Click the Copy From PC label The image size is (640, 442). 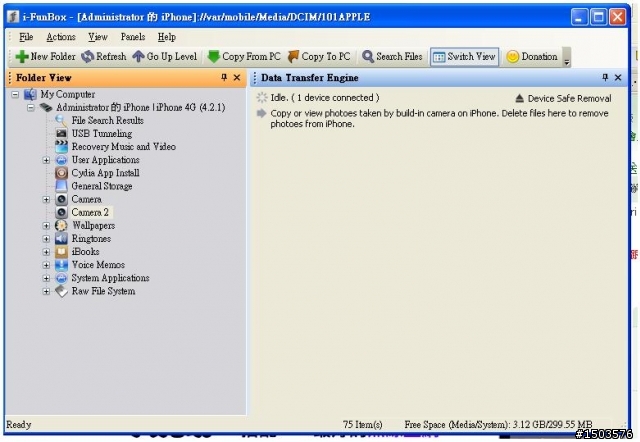[x=251, y=56]
